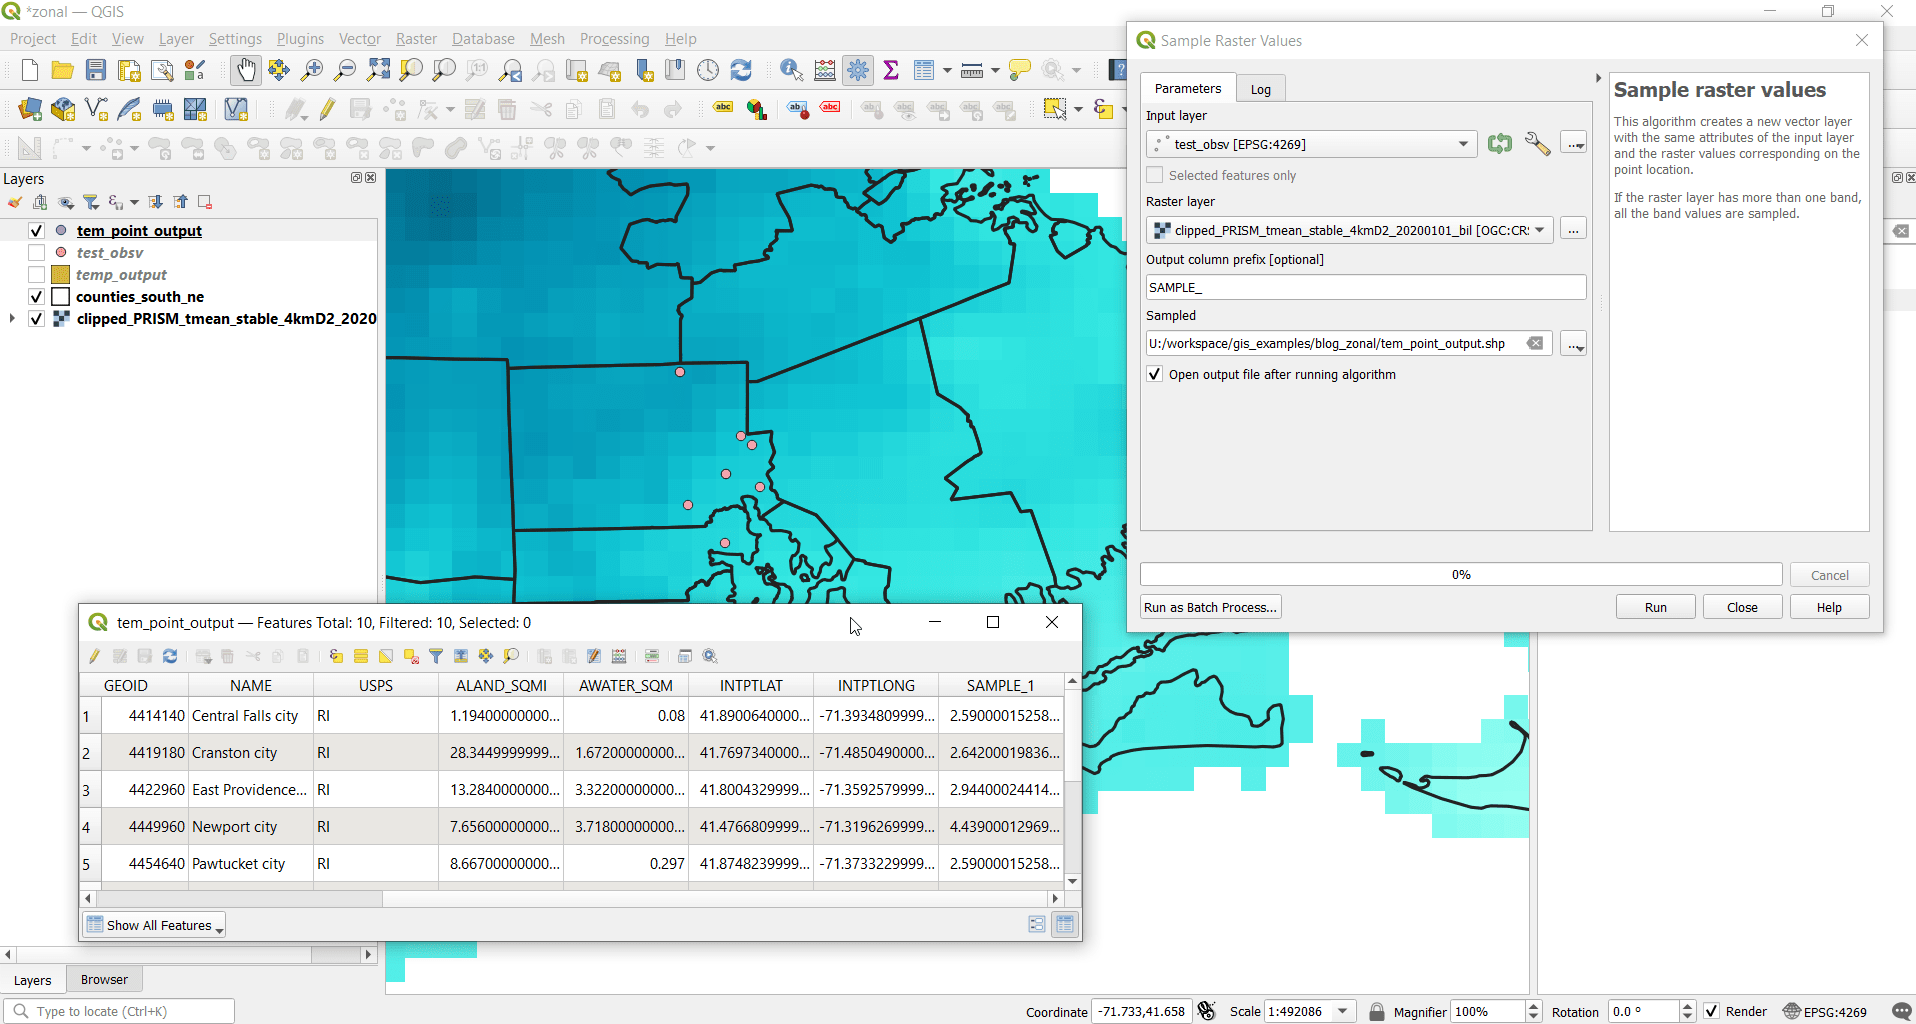Open the Raster menu
This screenshot has width=1916, height=1024.
(x=415, y=39)
